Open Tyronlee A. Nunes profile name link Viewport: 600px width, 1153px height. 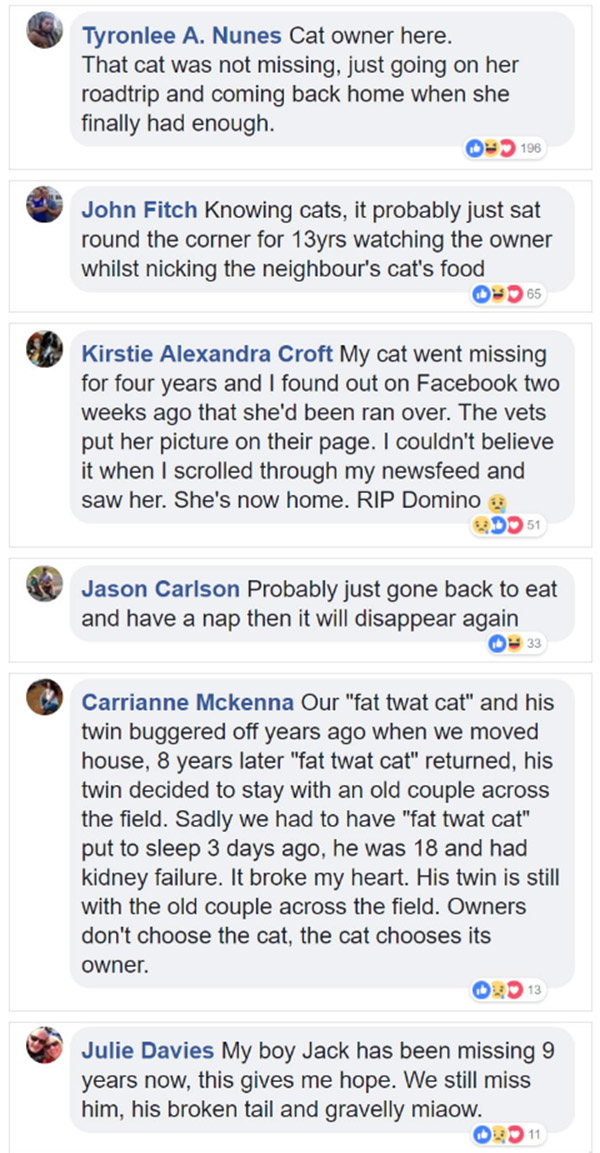pos(182,37)
